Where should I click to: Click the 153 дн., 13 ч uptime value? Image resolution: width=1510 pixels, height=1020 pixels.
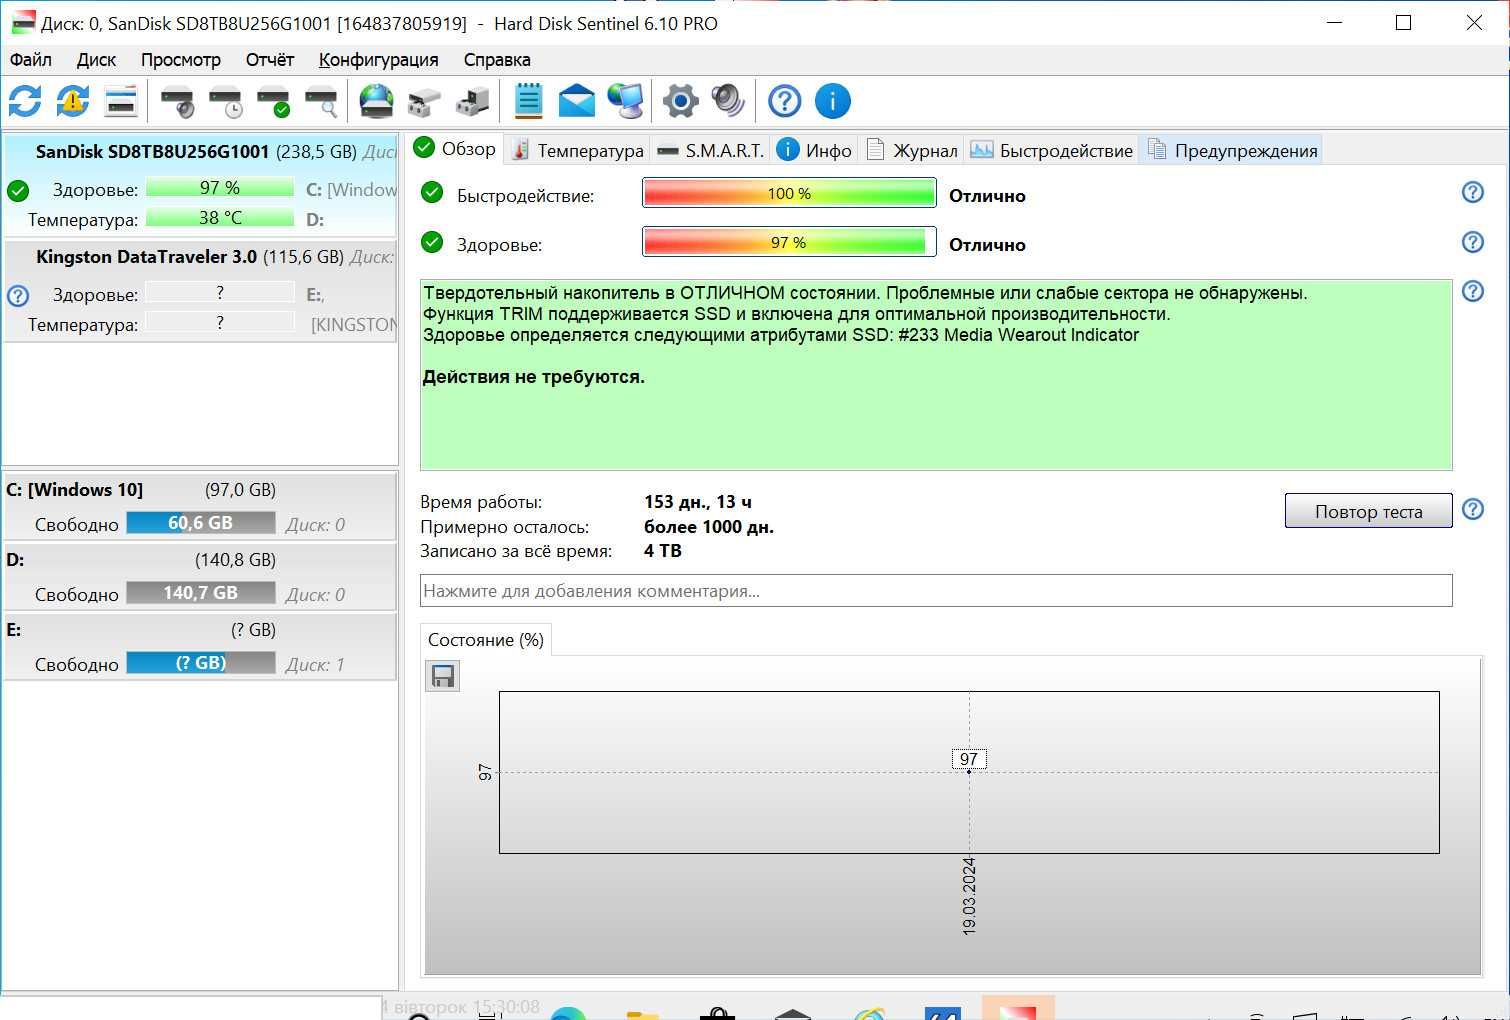698,502
